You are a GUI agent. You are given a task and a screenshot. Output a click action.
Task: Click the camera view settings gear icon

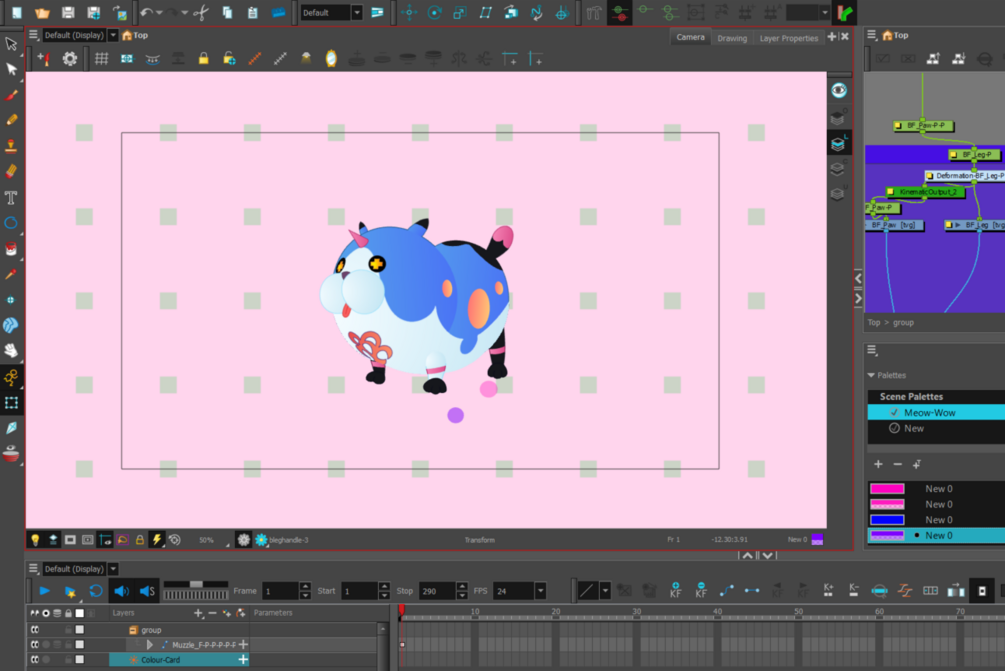point(69,58)
